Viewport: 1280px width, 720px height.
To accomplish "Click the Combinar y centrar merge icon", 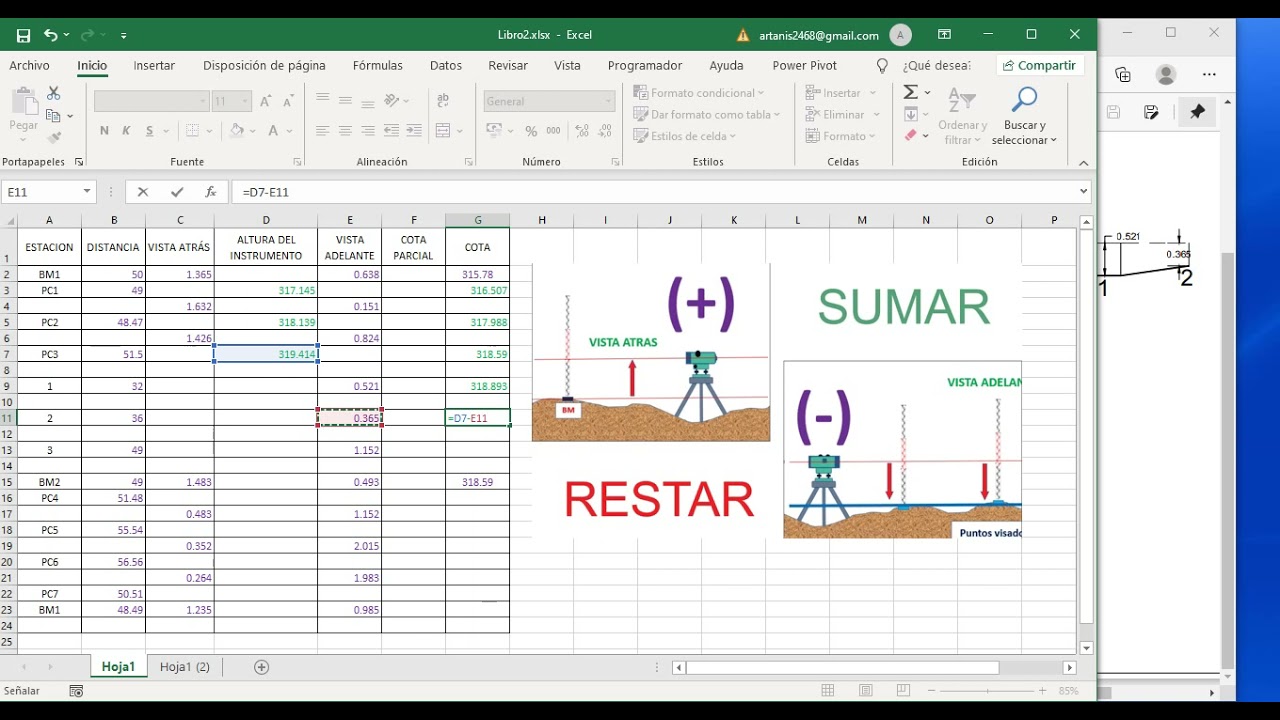I will (x=443, y=131).
